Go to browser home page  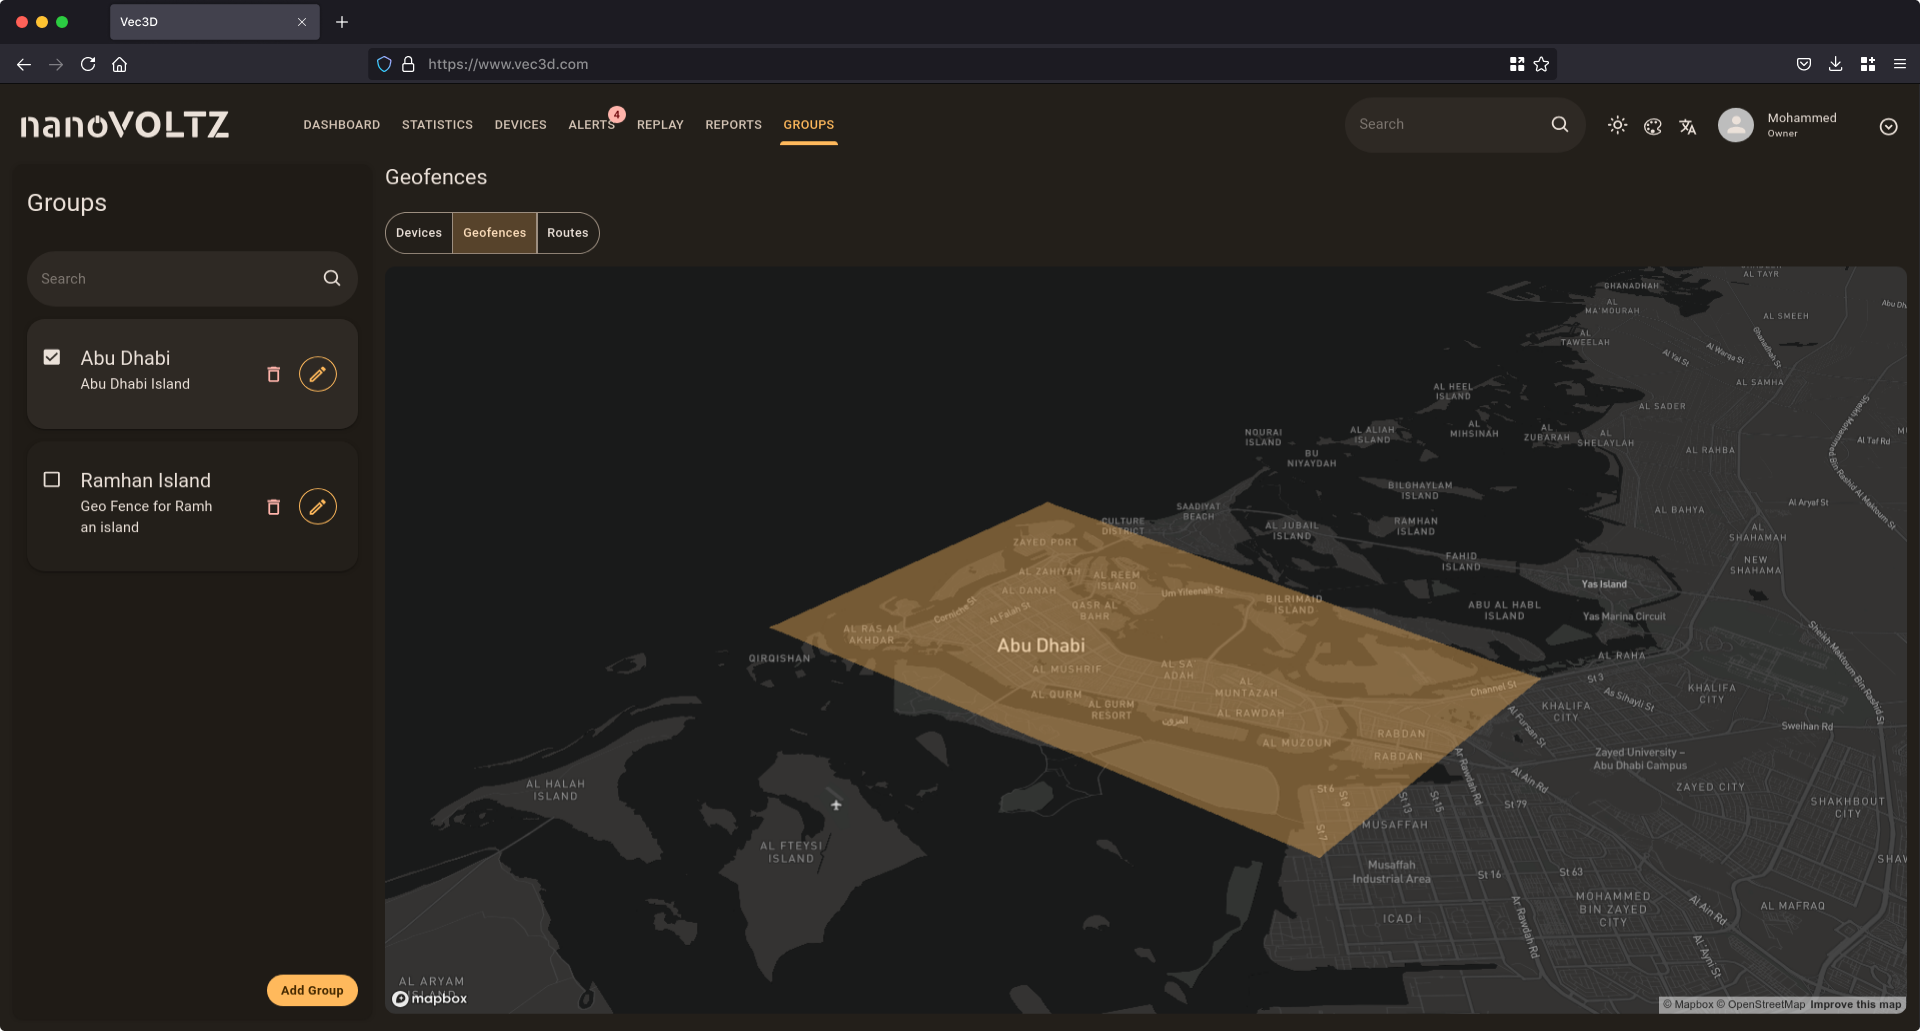[x=120, y=64]
